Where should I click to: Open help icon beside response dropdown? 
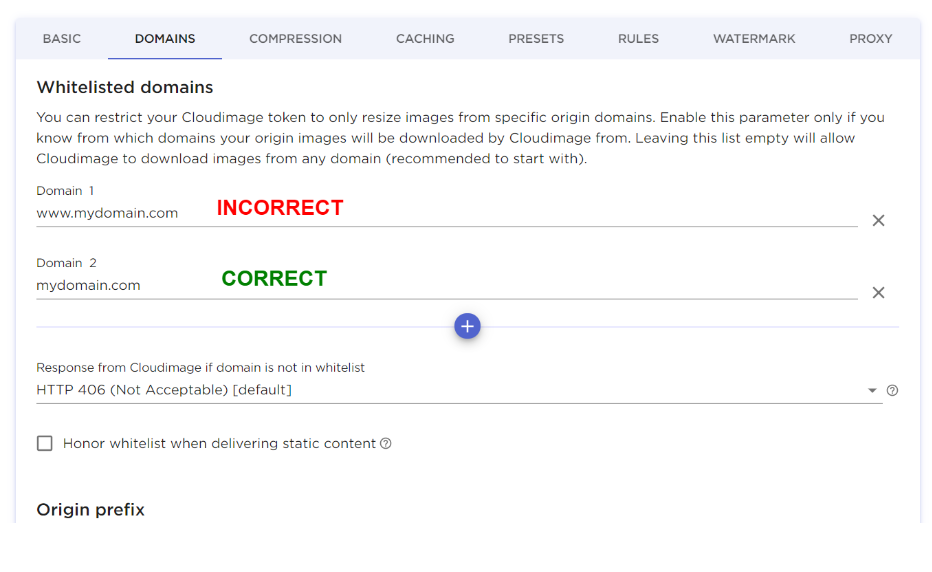893,390
